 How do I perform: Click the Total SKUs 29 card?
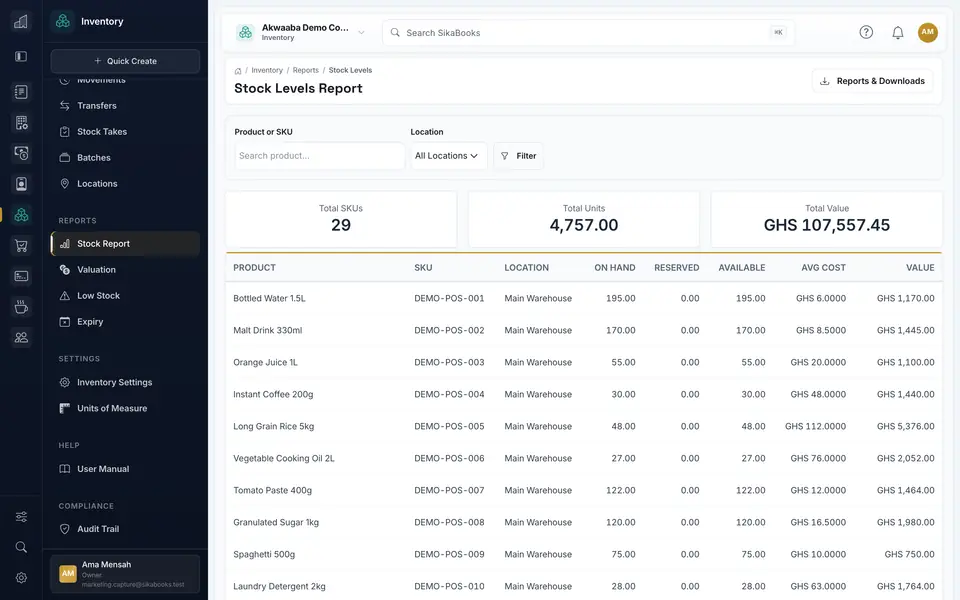[341, 219]
